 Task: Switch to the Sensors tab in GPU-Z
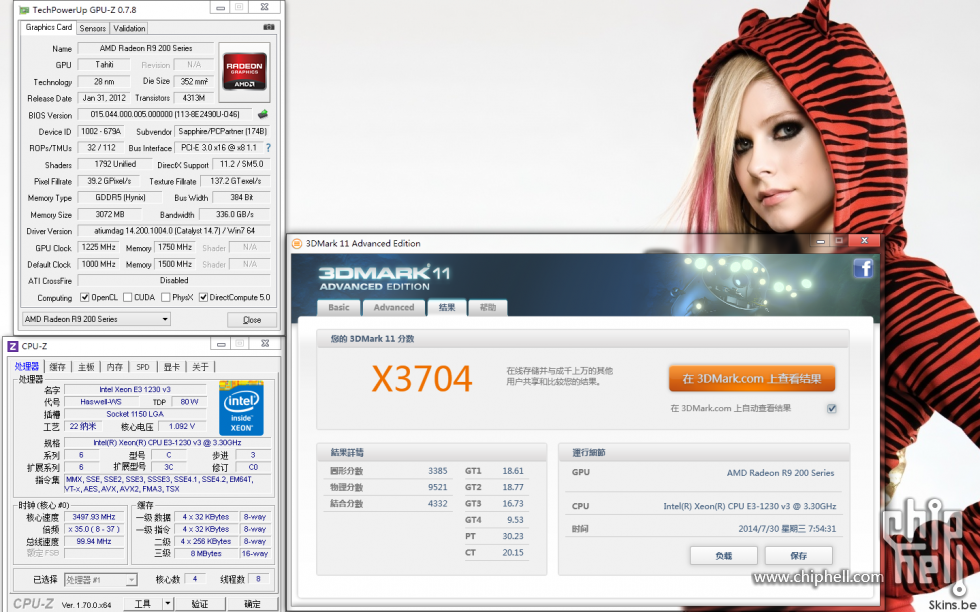pyautogui.click(x=92, y=28)
